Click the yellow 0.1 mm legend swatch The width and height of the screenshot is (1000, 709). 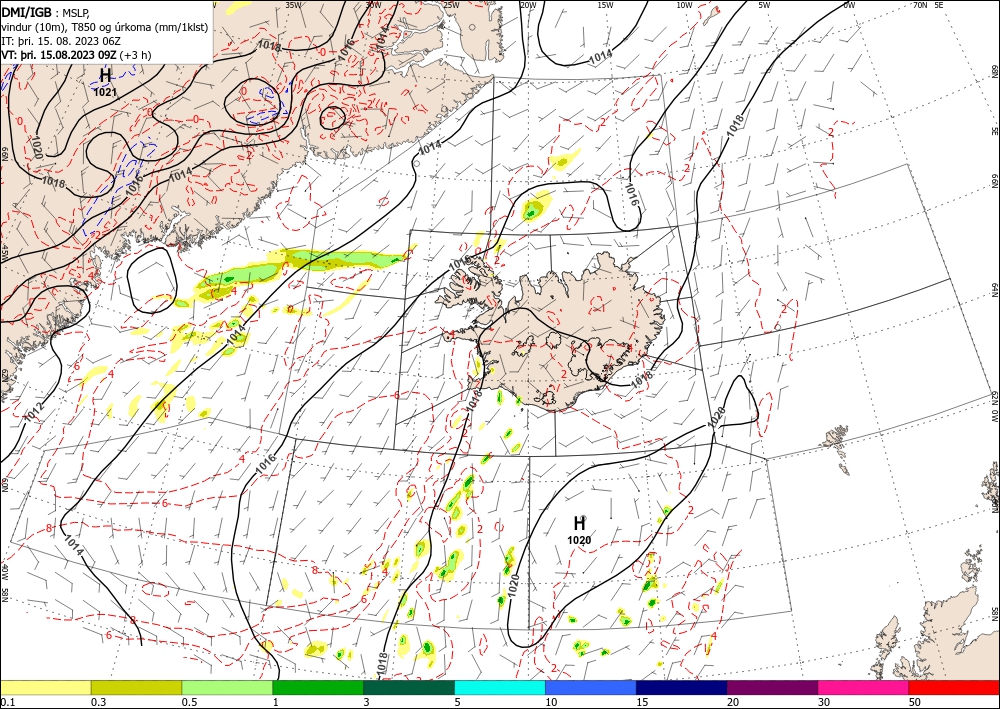[x=45, y=687]
